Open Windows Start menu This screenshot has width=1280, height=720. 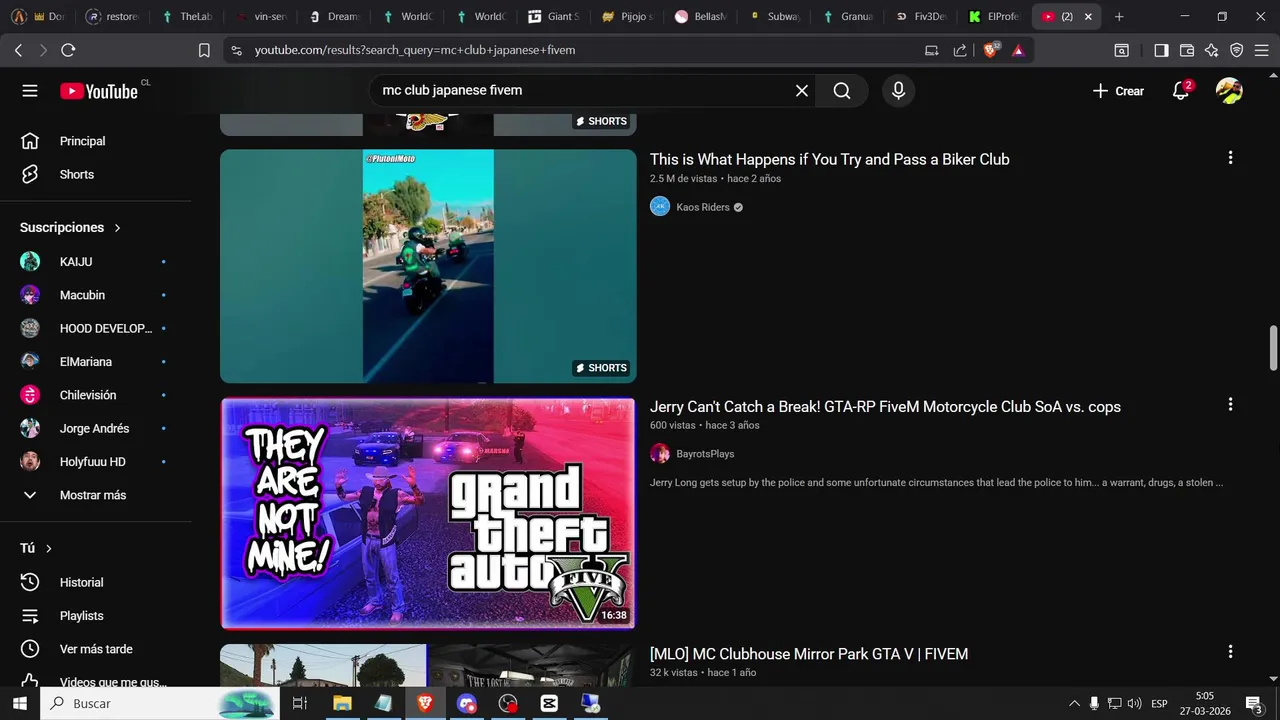(x=19, y=703)
